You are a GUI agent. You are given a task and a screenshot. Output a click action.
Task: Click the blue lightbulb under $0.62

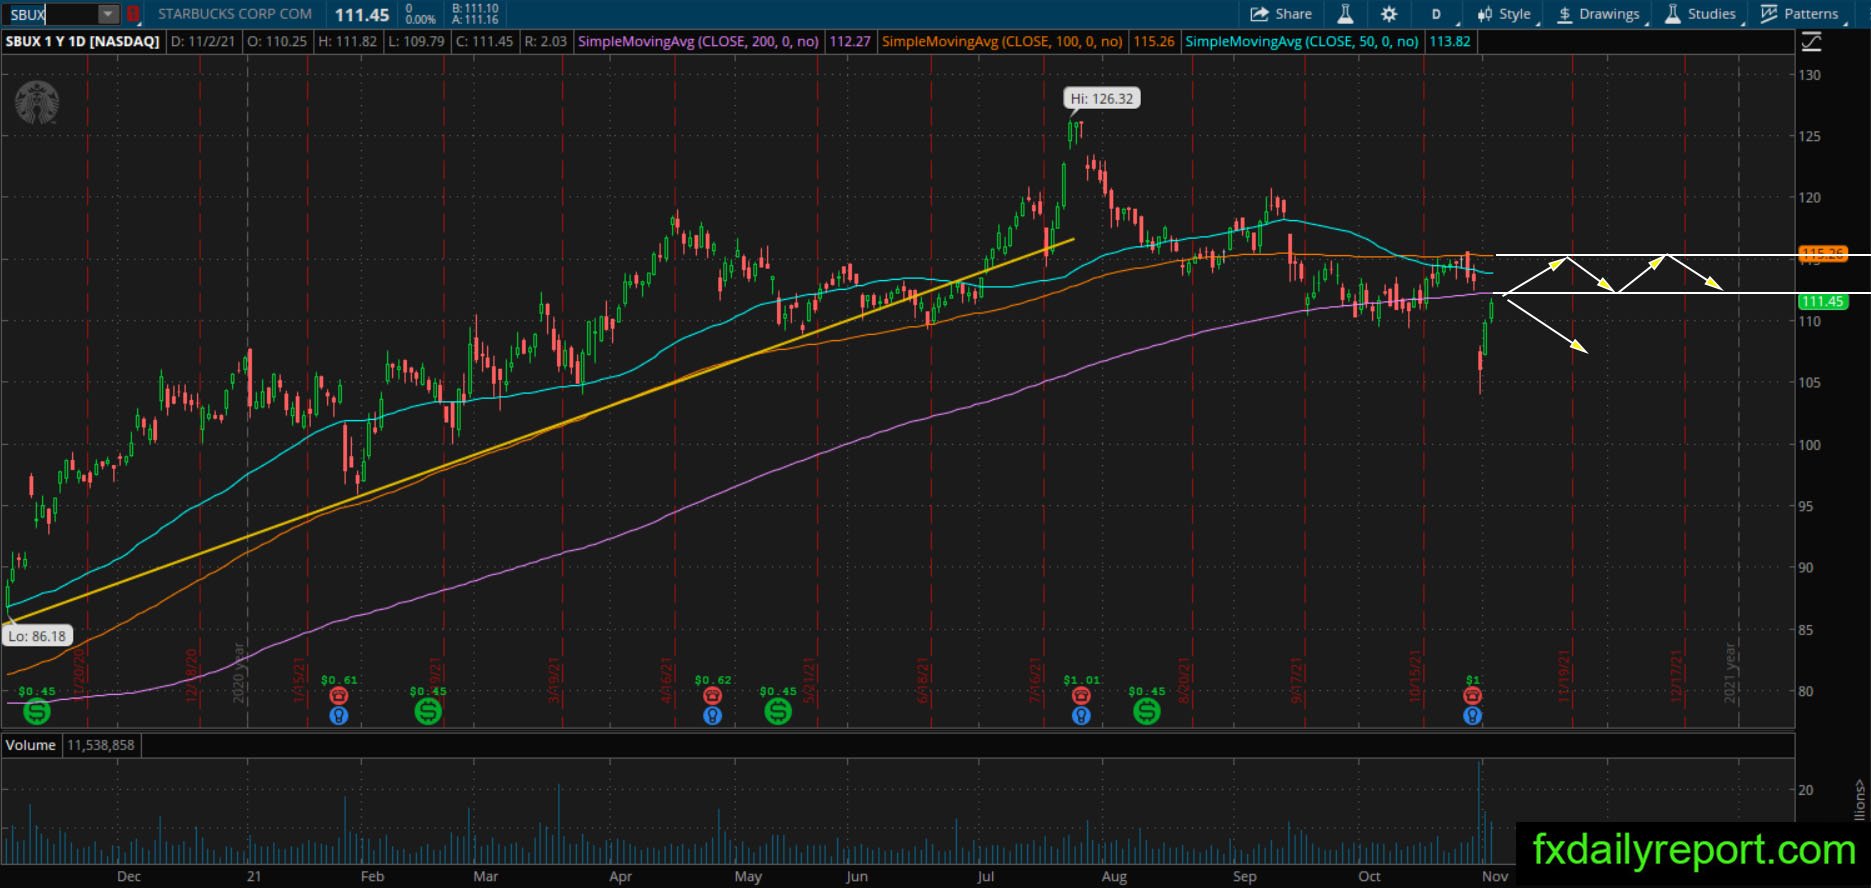coord(712,716)
